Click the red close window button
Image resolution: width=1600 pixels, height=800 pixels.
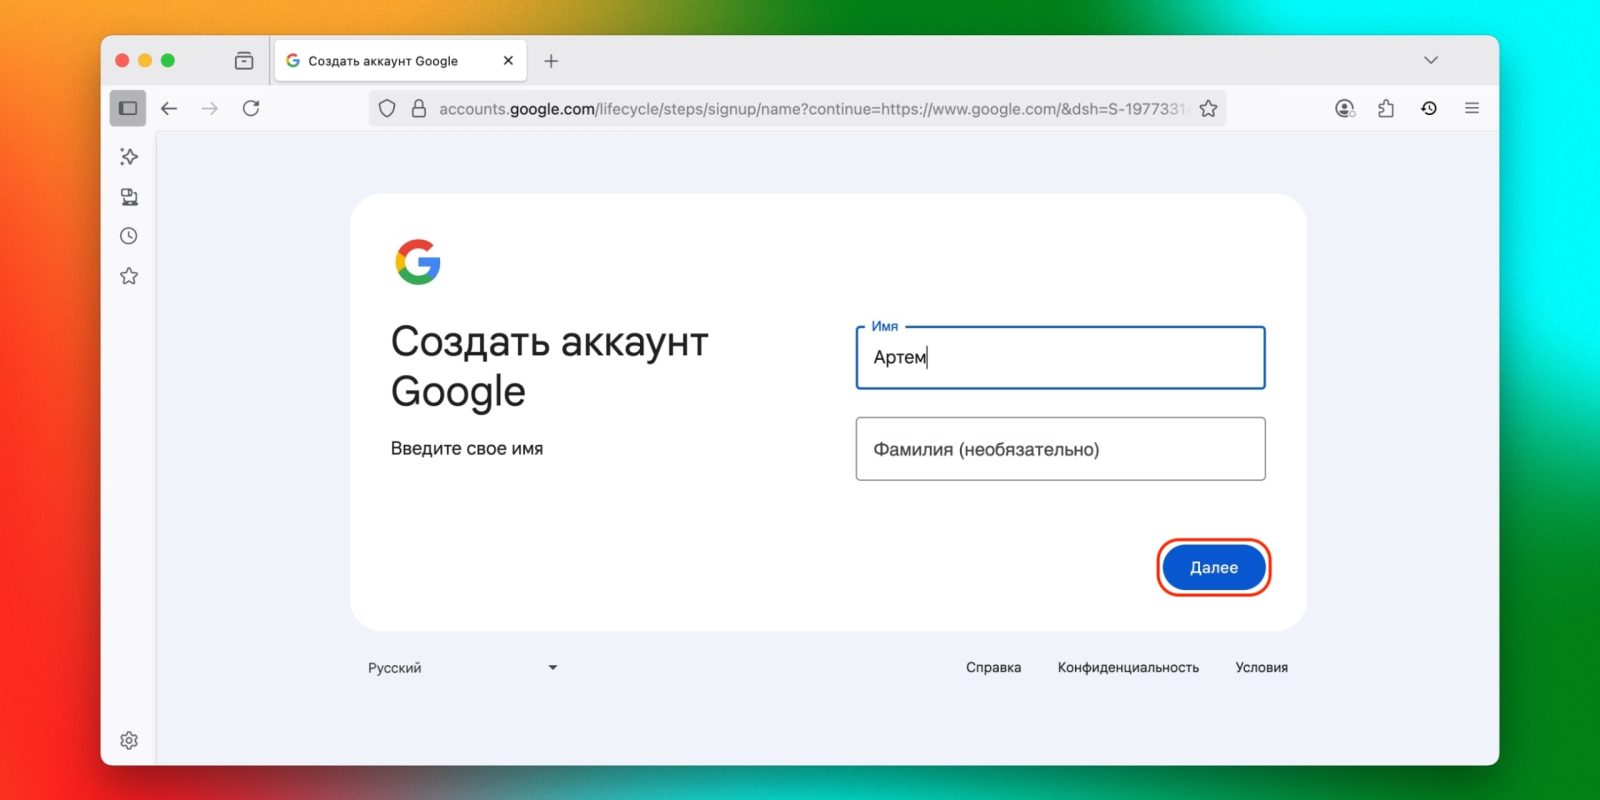point(122,60)
